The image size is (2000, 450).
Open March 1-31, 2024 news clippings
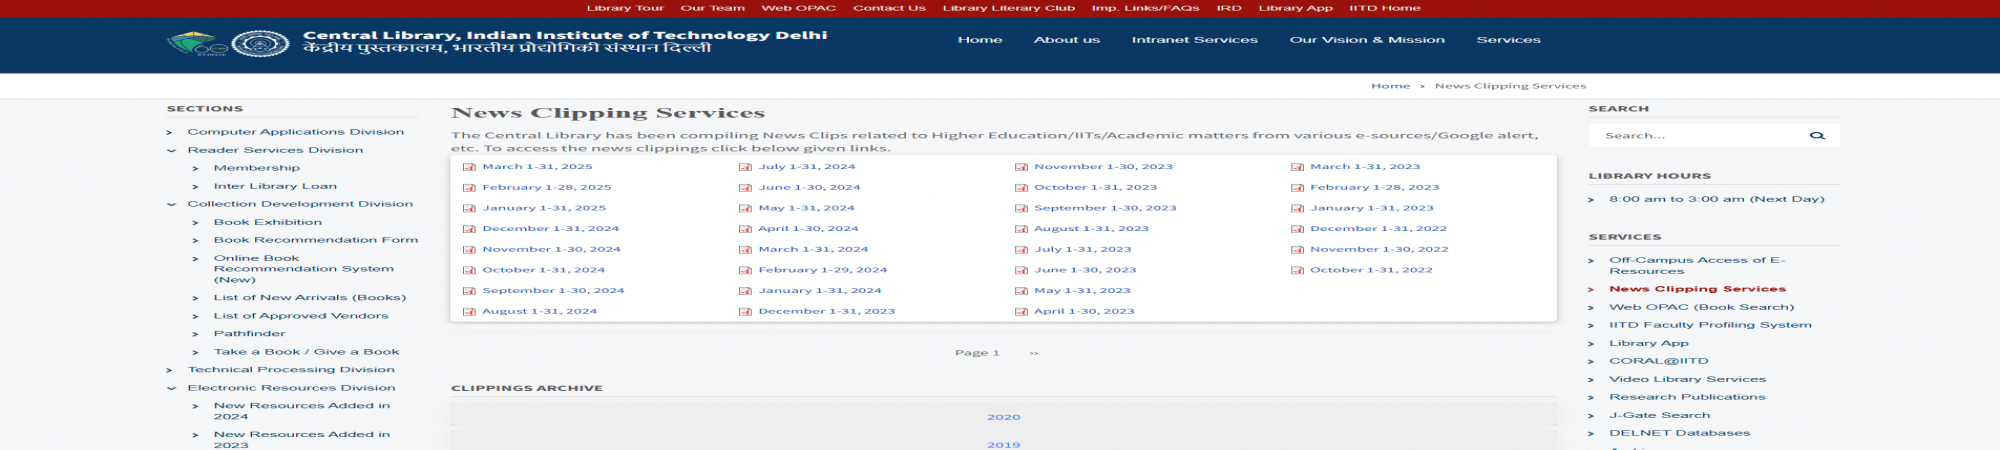[x=813, y=250]
